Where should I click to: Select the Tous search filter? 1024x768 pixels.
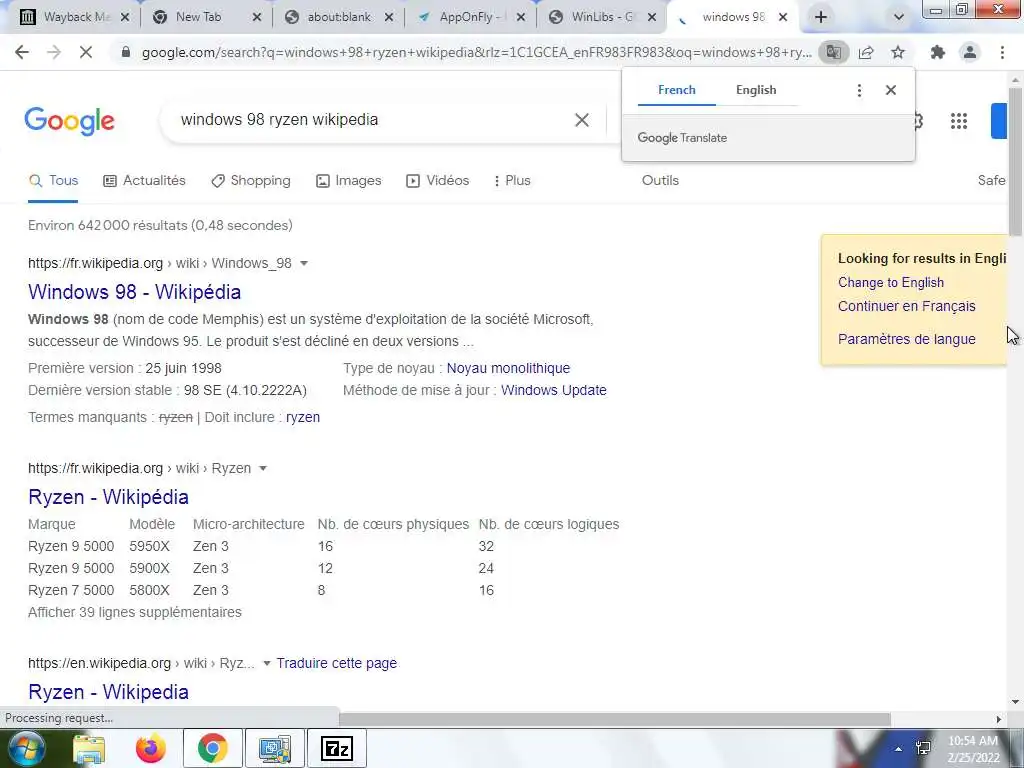[54, 181]
